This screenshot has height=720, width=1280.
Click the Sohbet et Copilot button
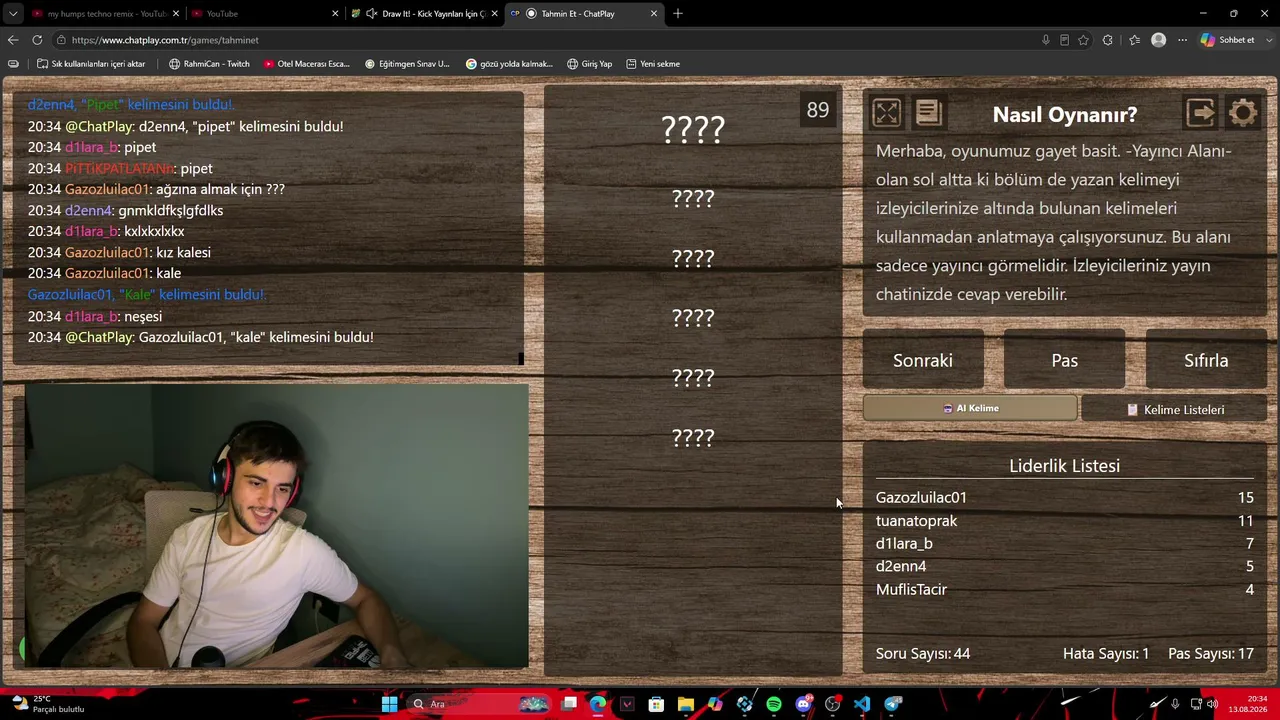coord(1227,40)
